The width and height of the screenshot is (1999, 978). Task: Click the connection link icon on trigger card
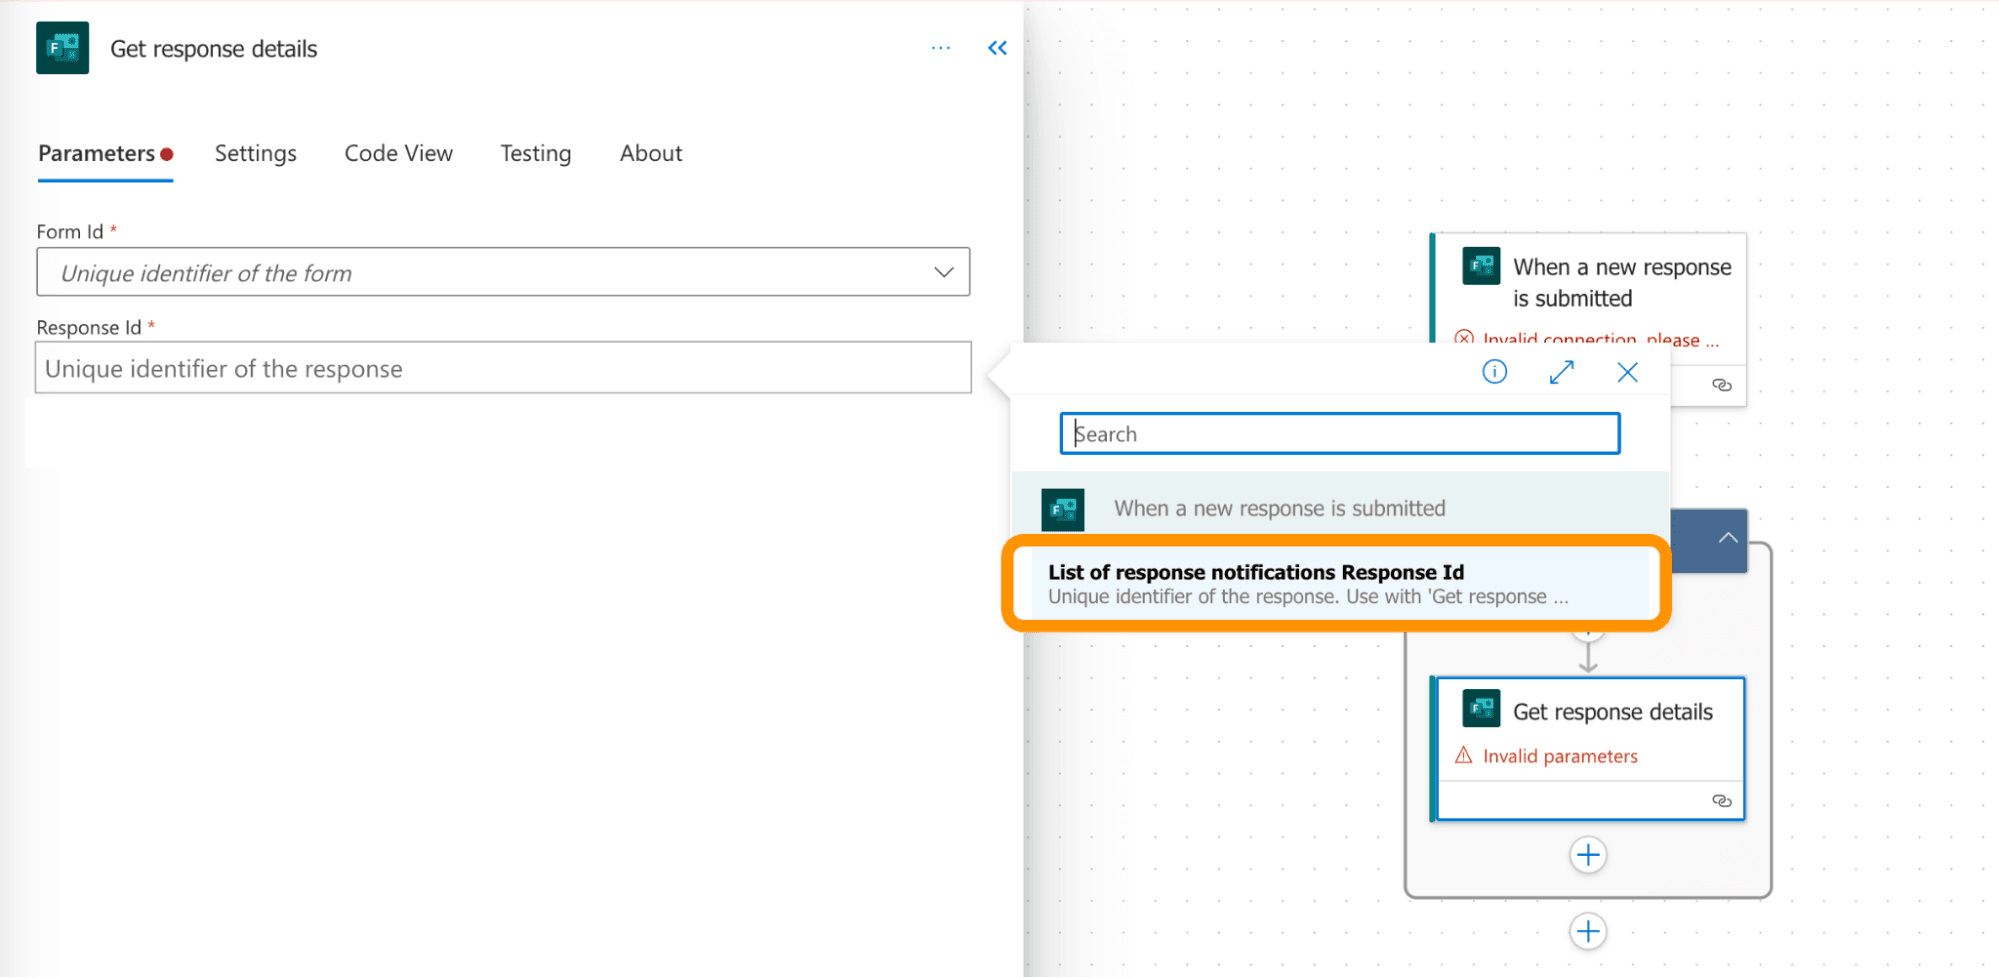pos(1721,385)
